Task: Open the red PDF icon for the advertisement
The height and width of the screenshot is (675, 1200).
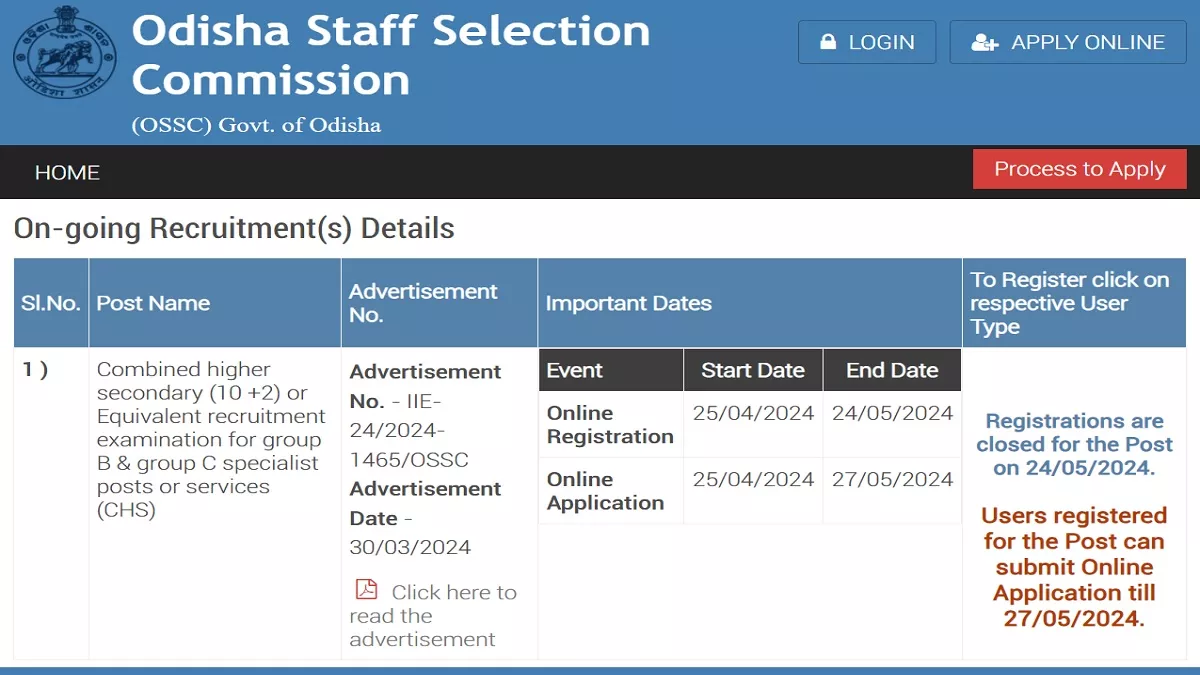Action: [367, 590]
